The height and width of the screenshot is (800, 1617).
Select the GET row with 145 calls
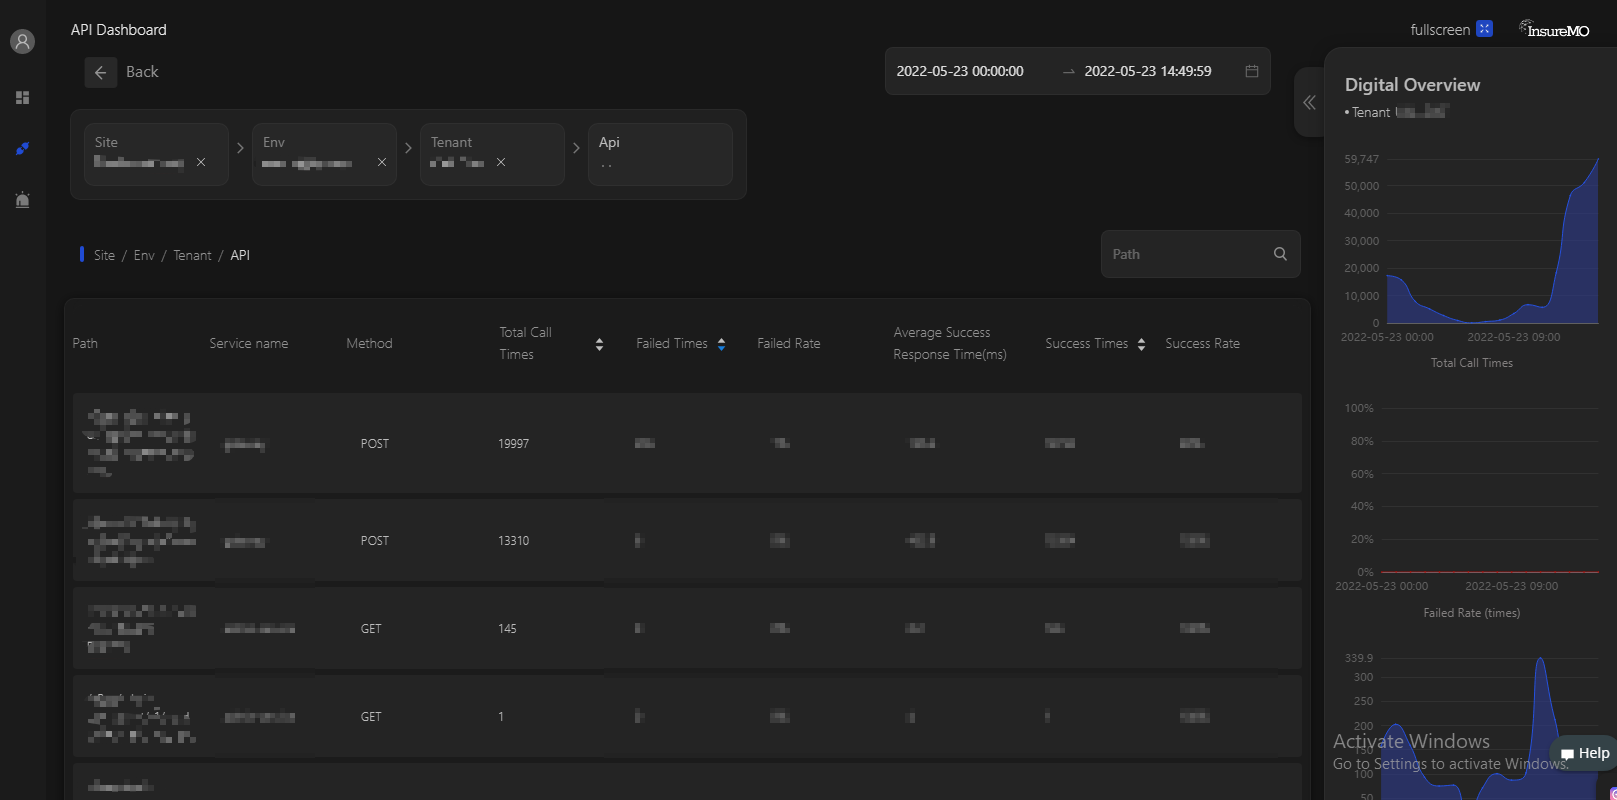click(x=687, y=628)
